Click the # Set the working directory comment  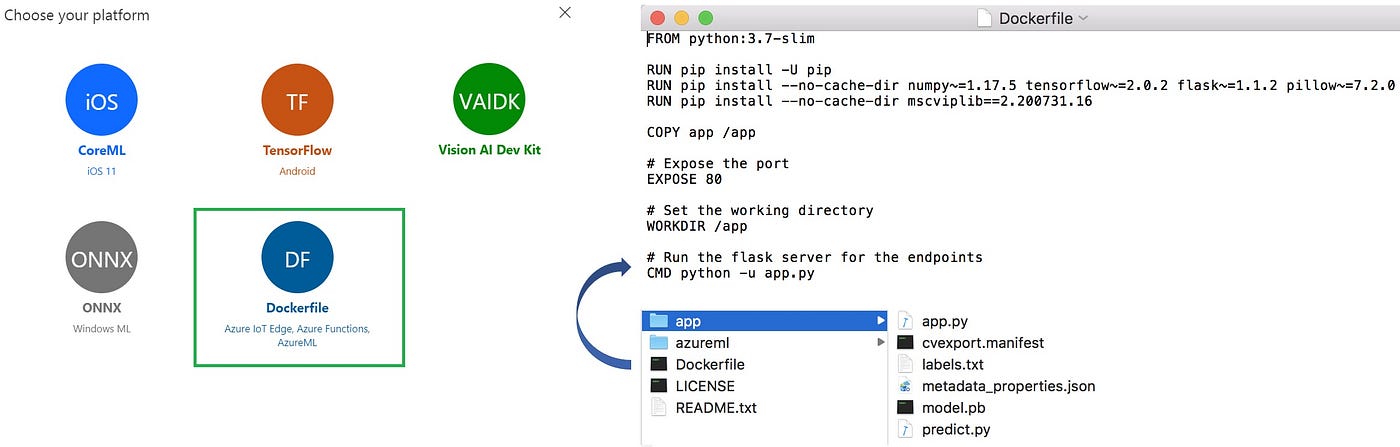tap(759, 210)
